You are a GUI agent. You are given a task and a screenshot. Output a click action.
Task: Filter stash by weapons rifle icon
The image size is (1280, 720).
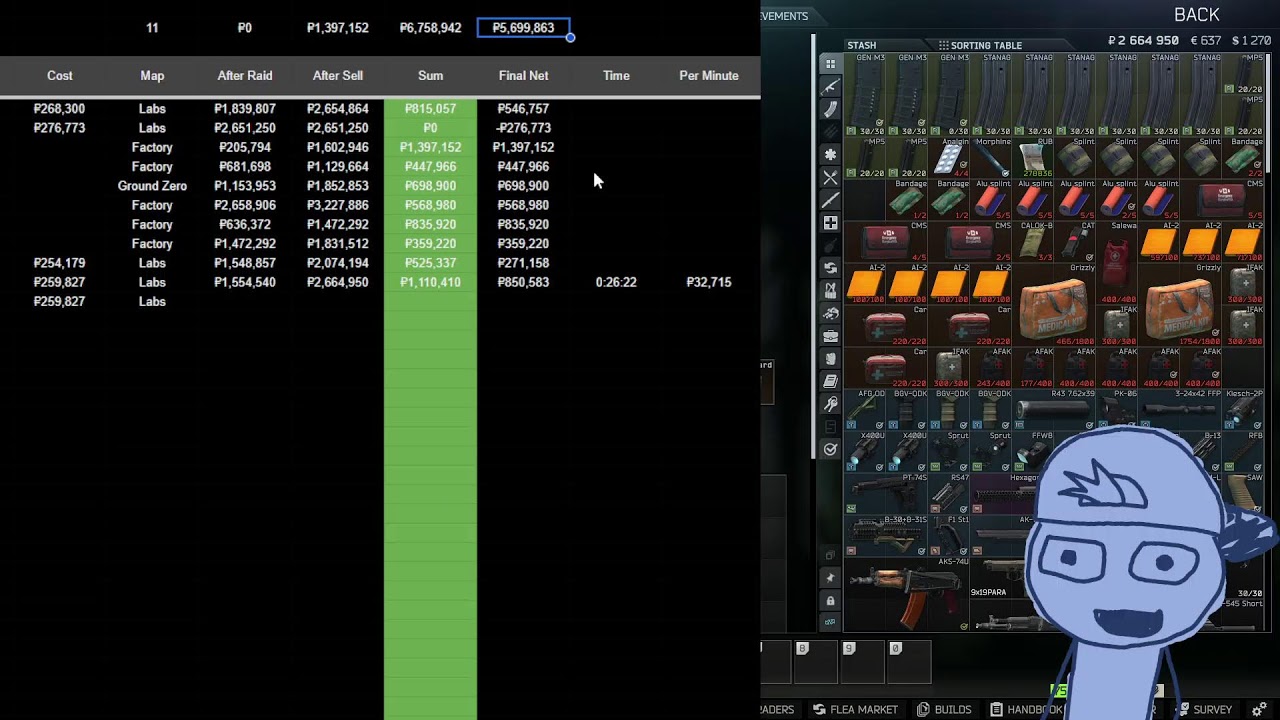click(830, 87)
